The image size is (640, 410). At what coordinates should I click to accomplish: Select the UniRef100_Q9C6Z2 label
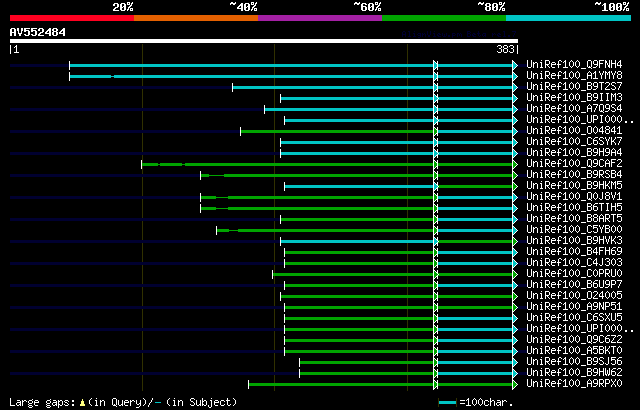pyautogui.click(x=574, y=340)
